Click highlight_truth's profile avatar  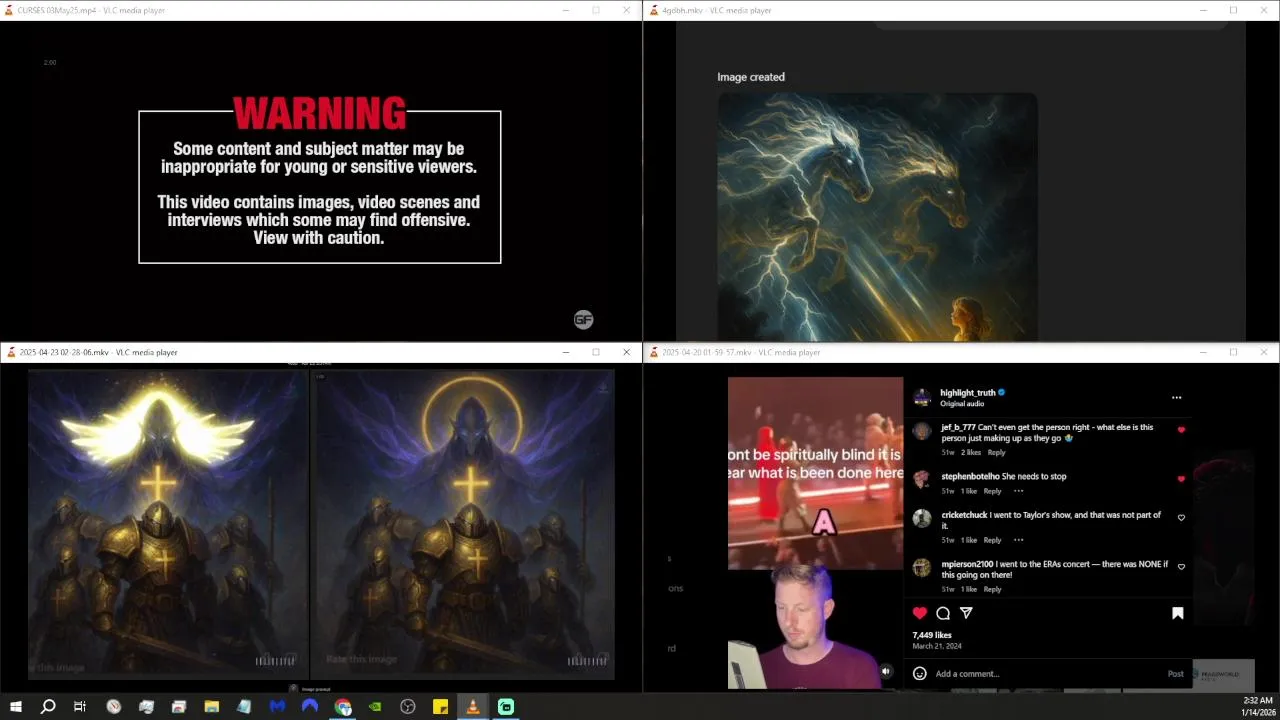point(921,397)
